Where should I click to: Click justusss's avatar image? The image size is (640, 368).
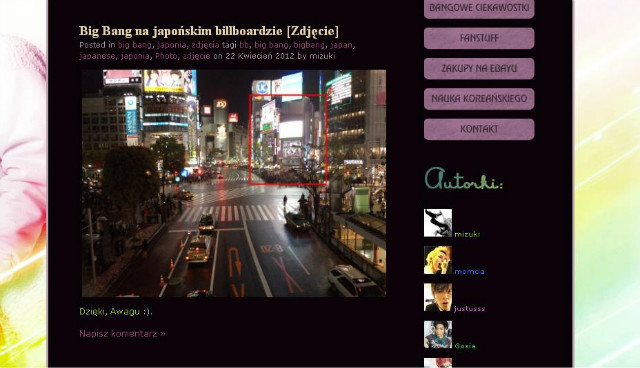point(438,297)
